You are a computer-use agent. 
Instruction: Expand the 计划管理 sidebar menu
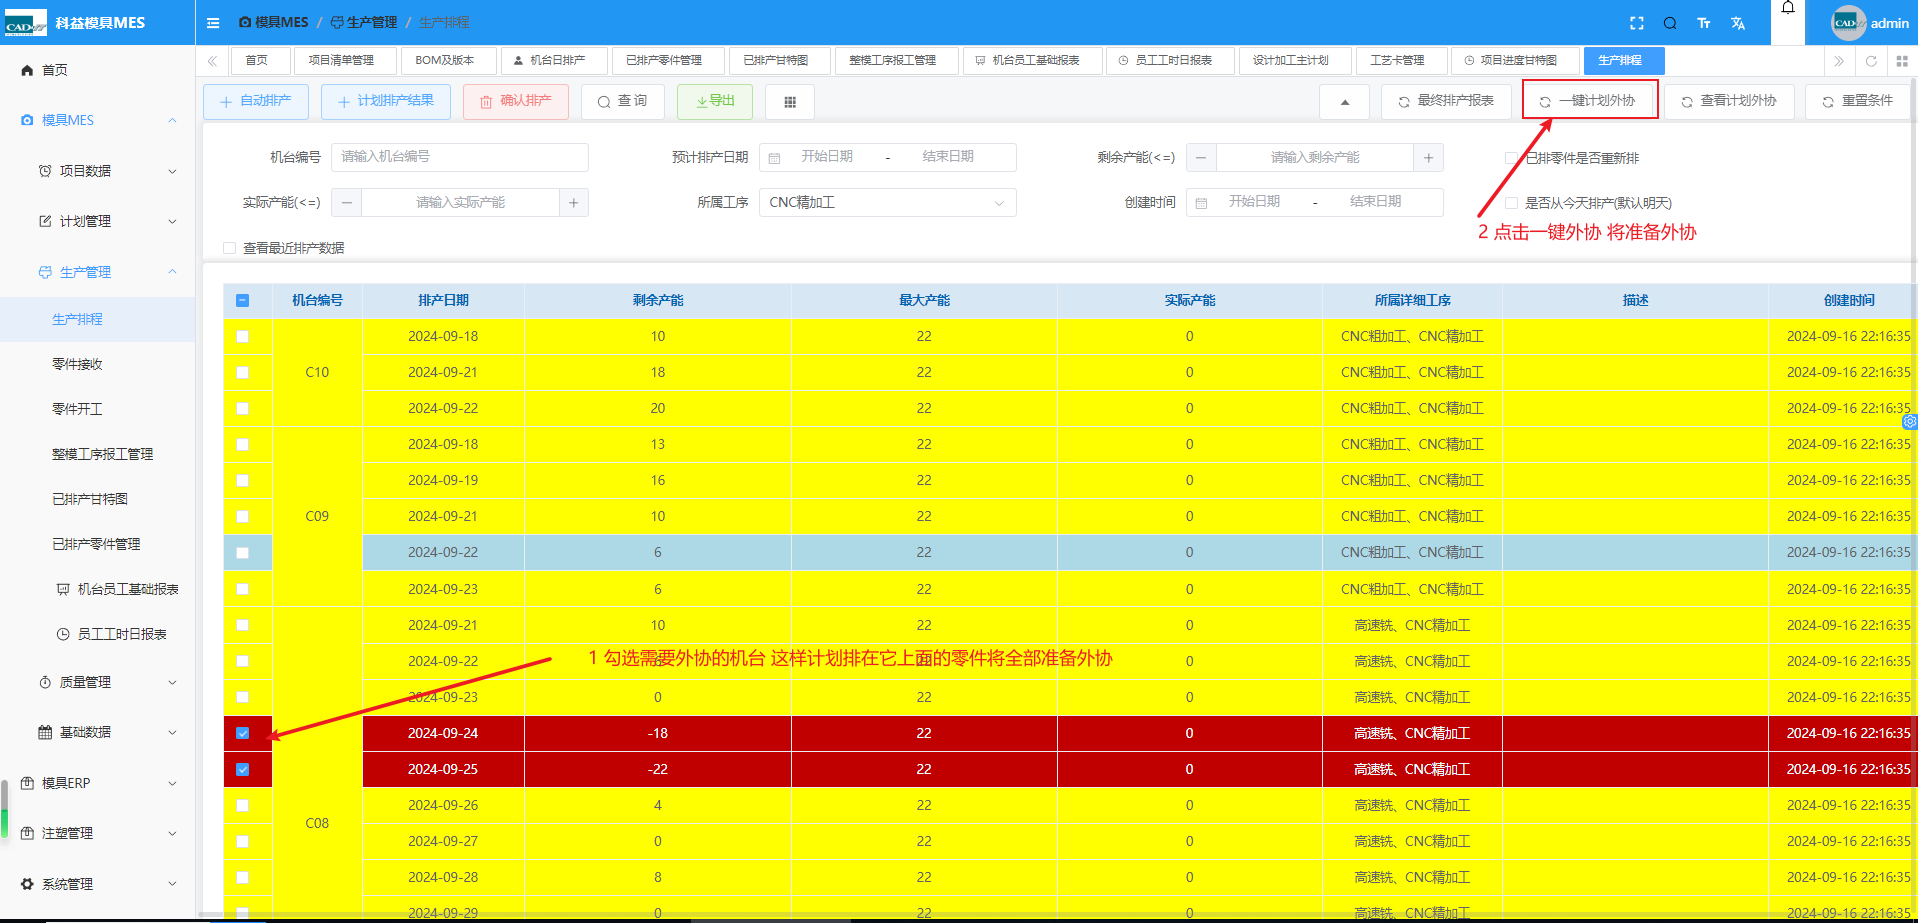point(97,221)
